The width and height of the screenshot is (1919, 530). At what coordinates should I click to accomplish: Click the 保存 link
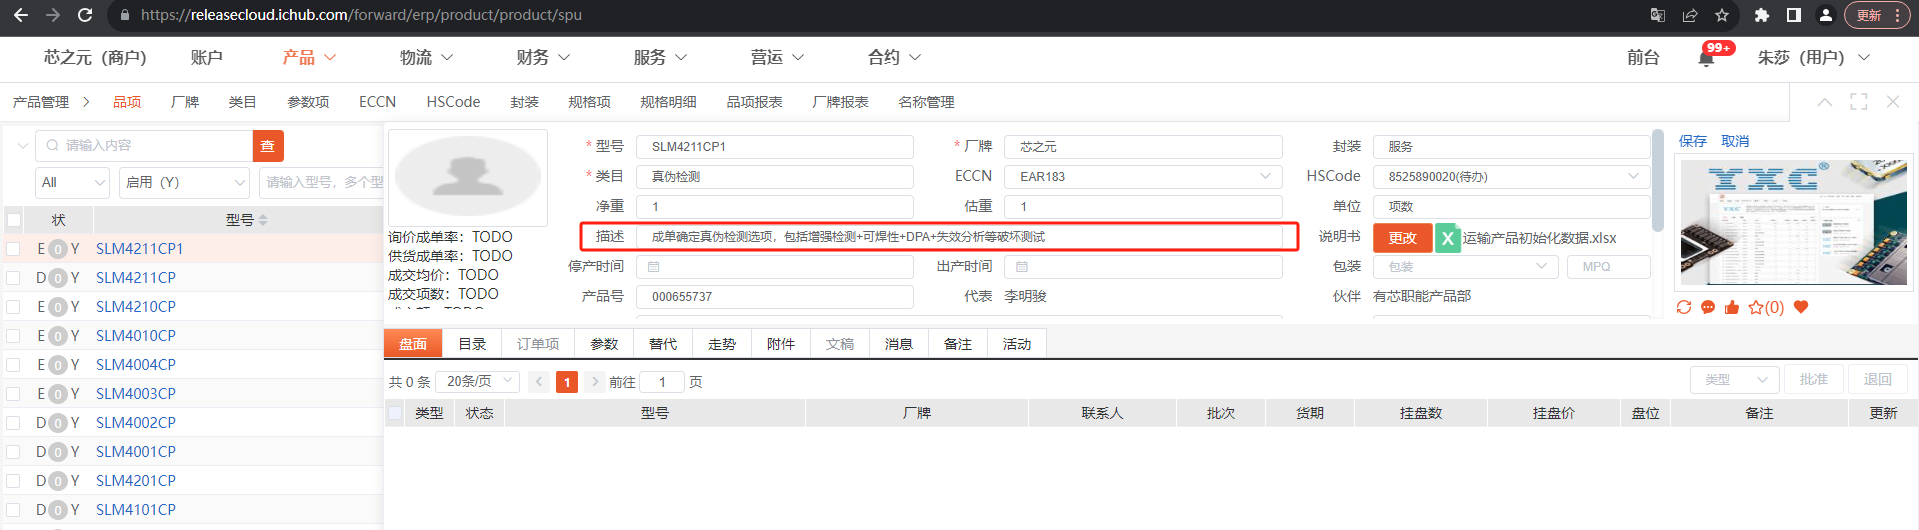tap(1693, 141)
